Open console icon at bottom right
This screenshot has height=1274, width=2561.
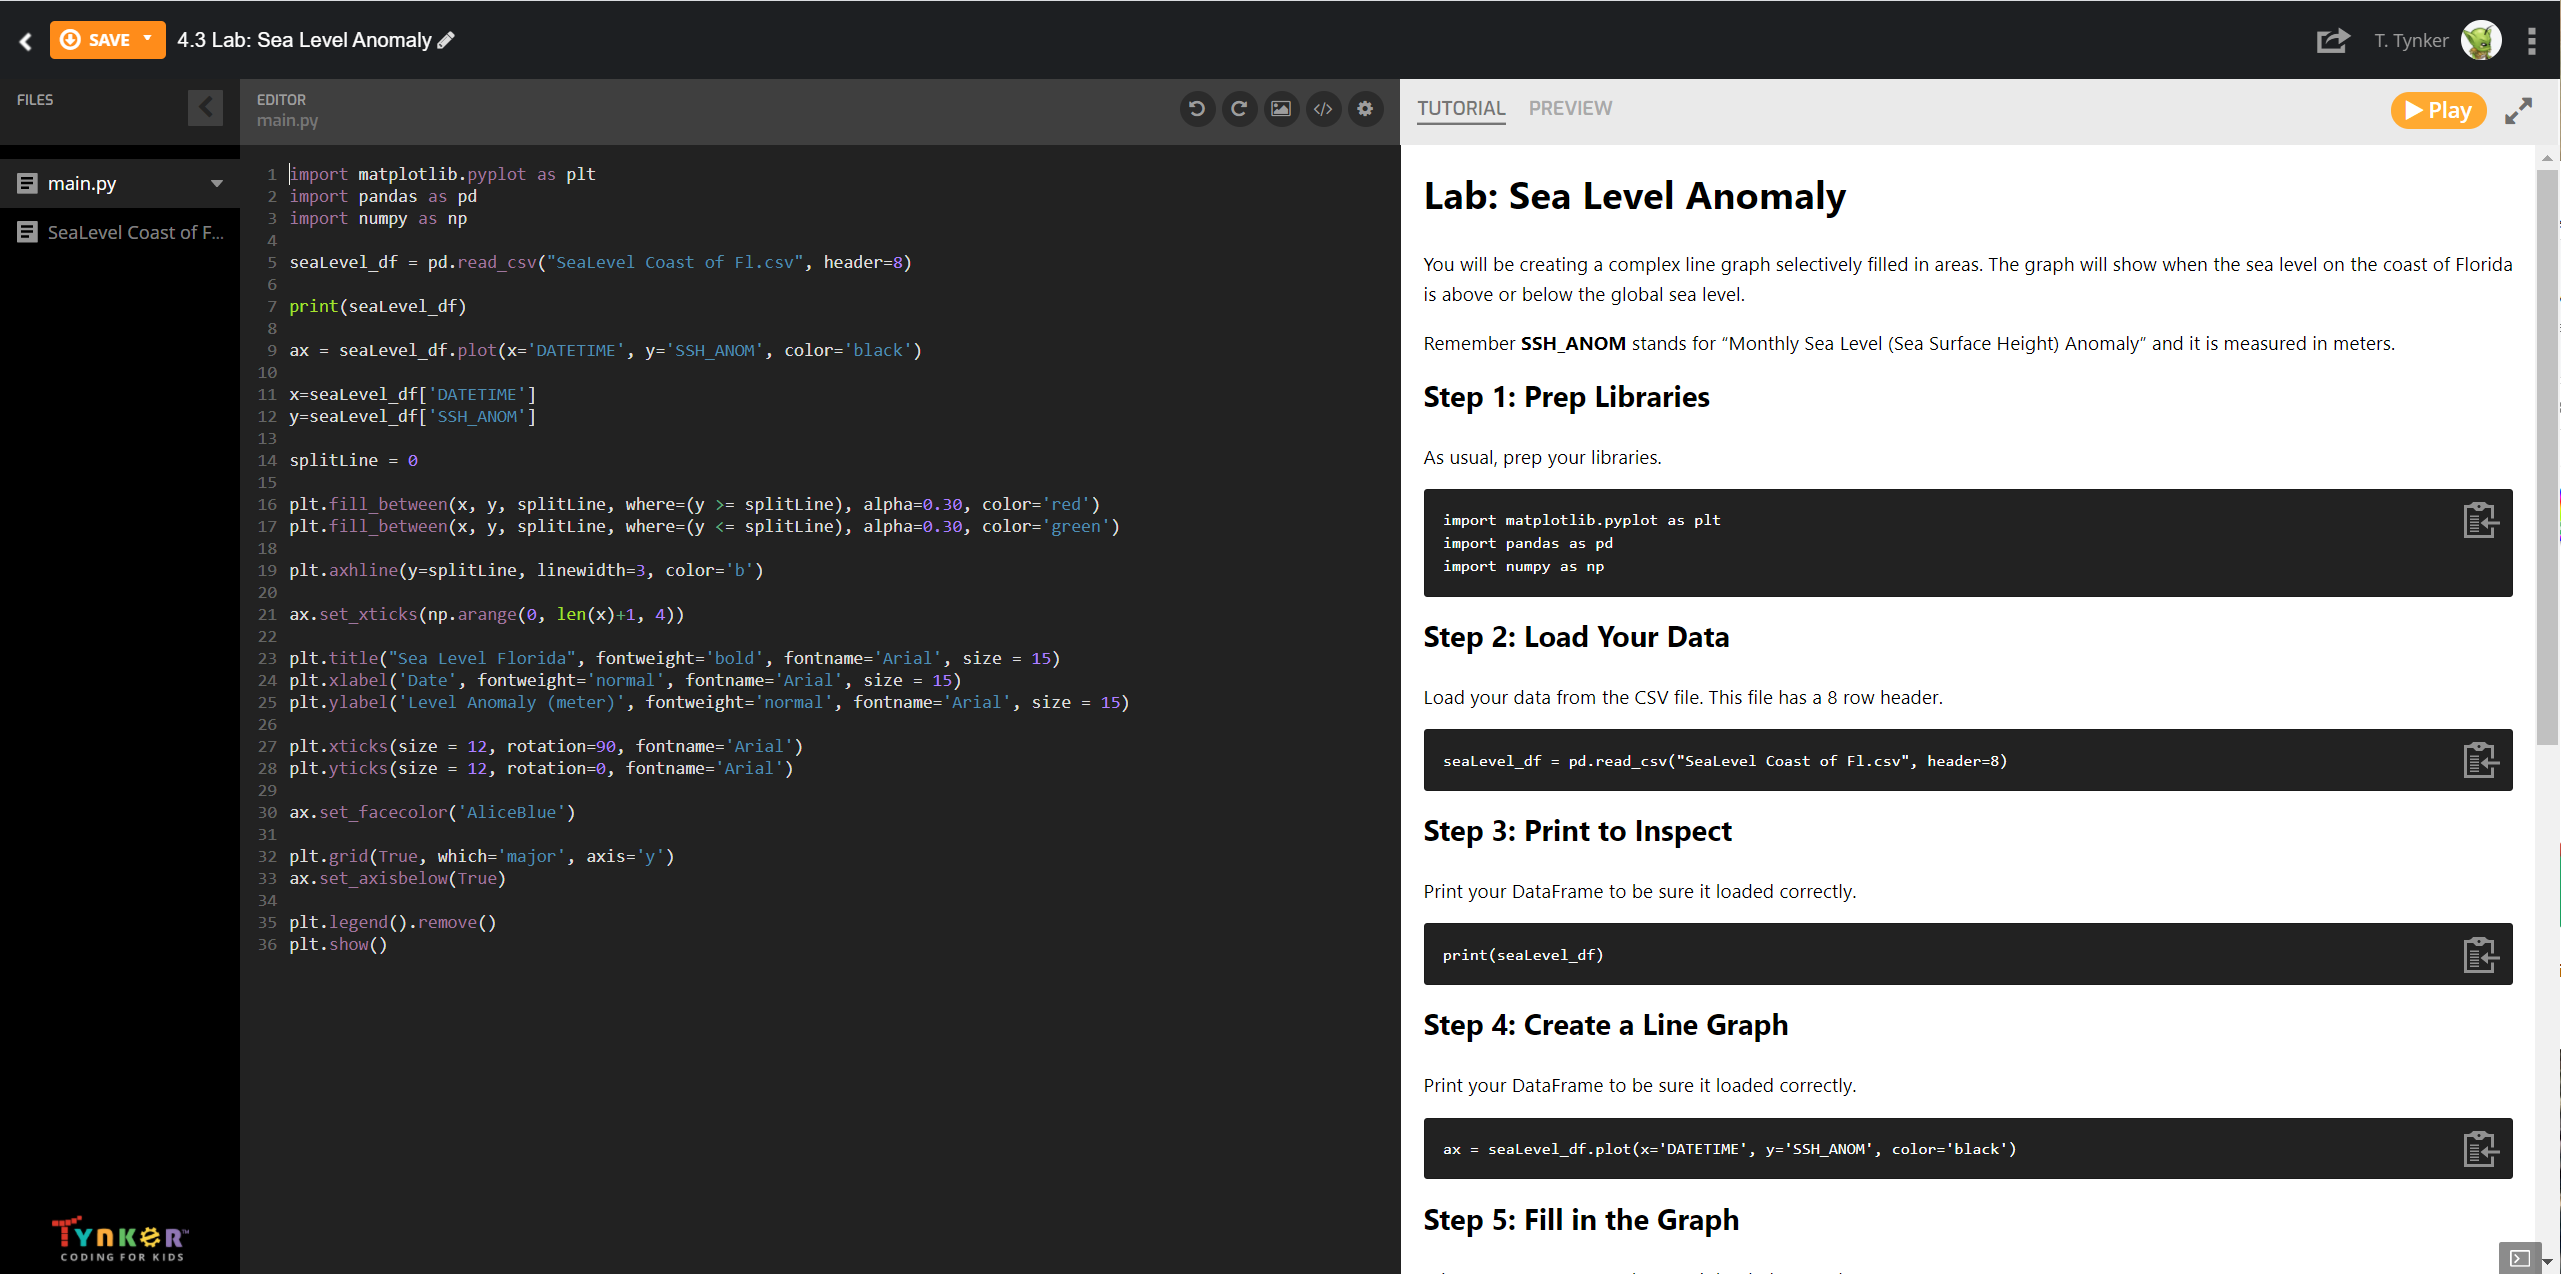tap(2519, 1258)
